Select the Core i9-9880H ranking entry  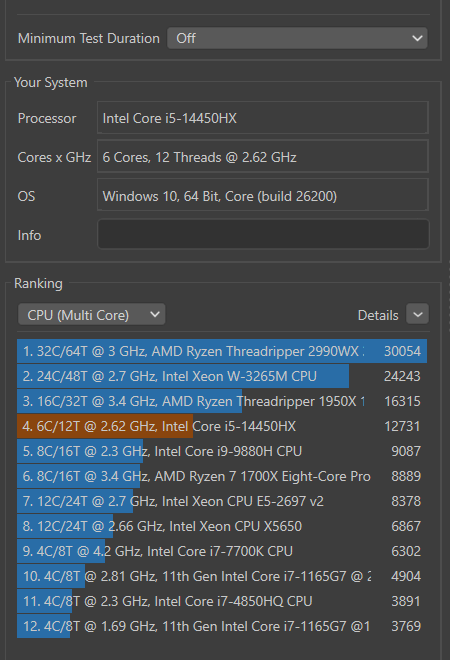[x=222, y=451]
